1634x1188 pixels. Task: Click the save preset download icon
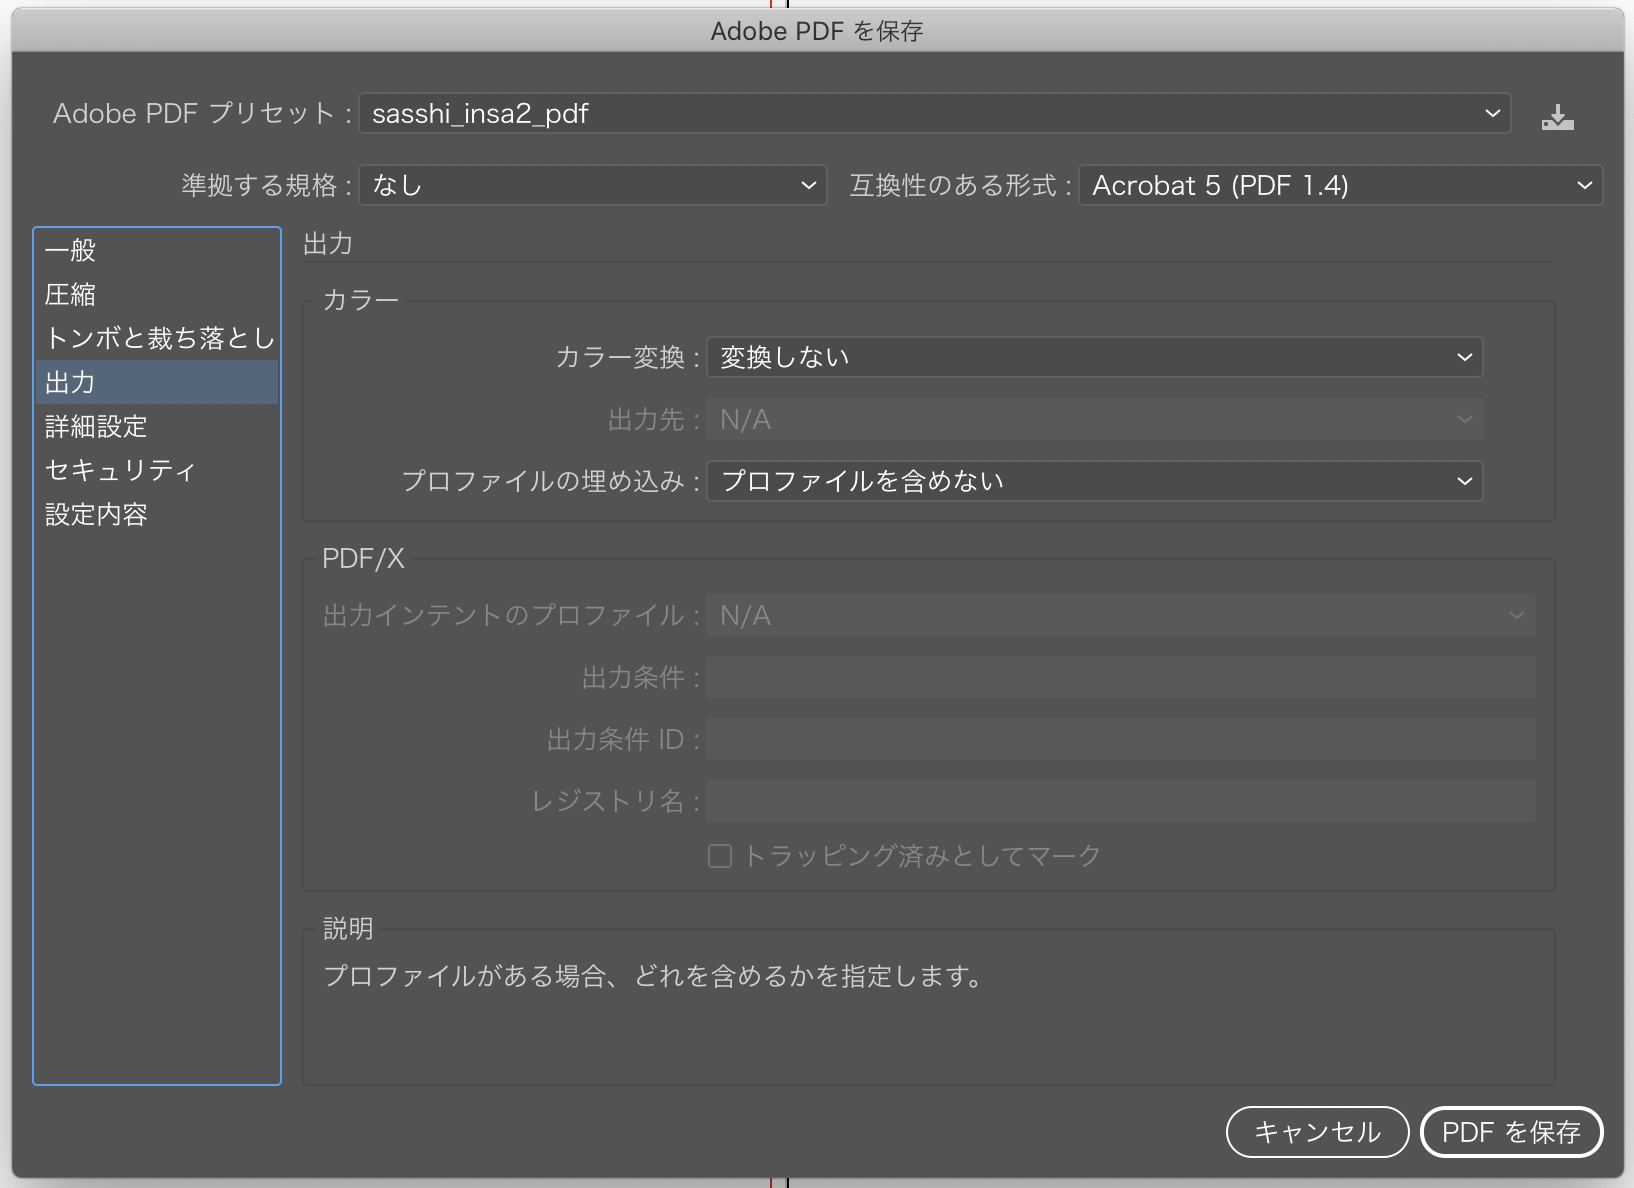[x=1557, y=118]
